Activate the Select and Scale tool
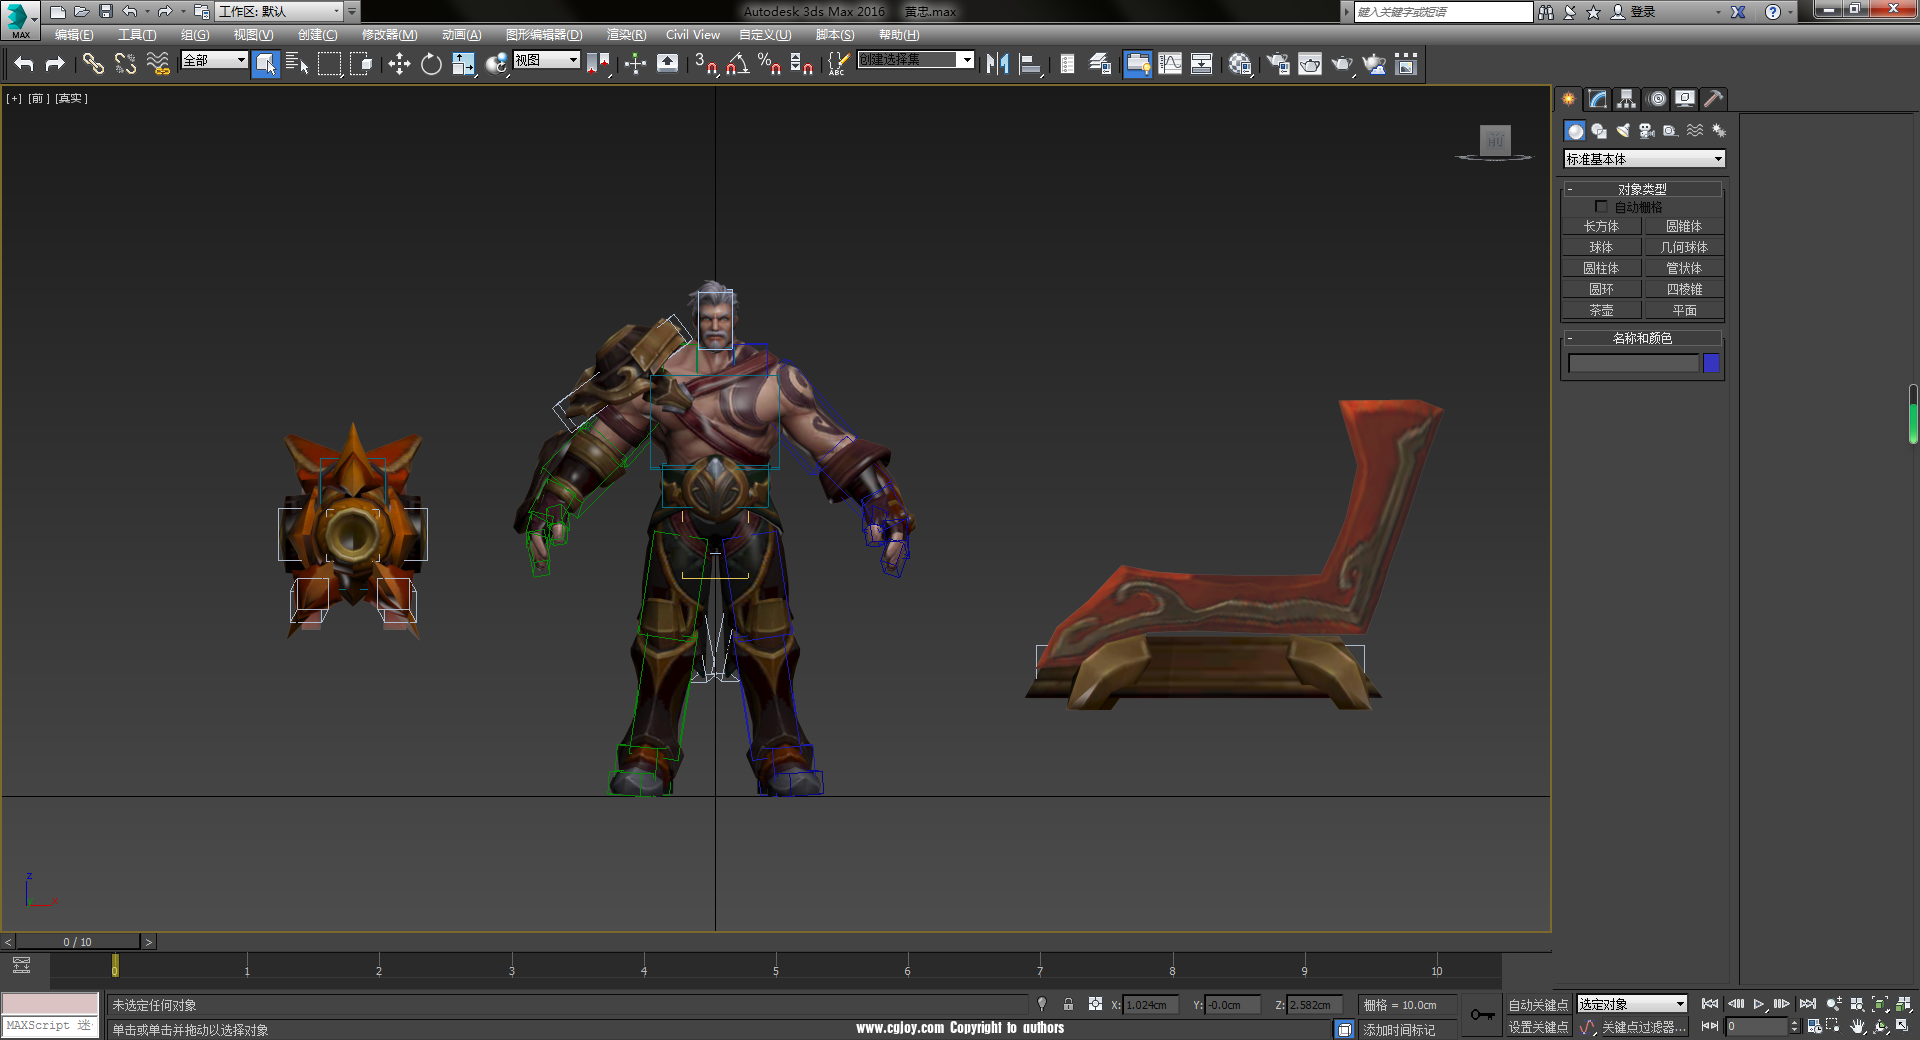This screenshot has height=1040, width=1920. tap(463, 64)
